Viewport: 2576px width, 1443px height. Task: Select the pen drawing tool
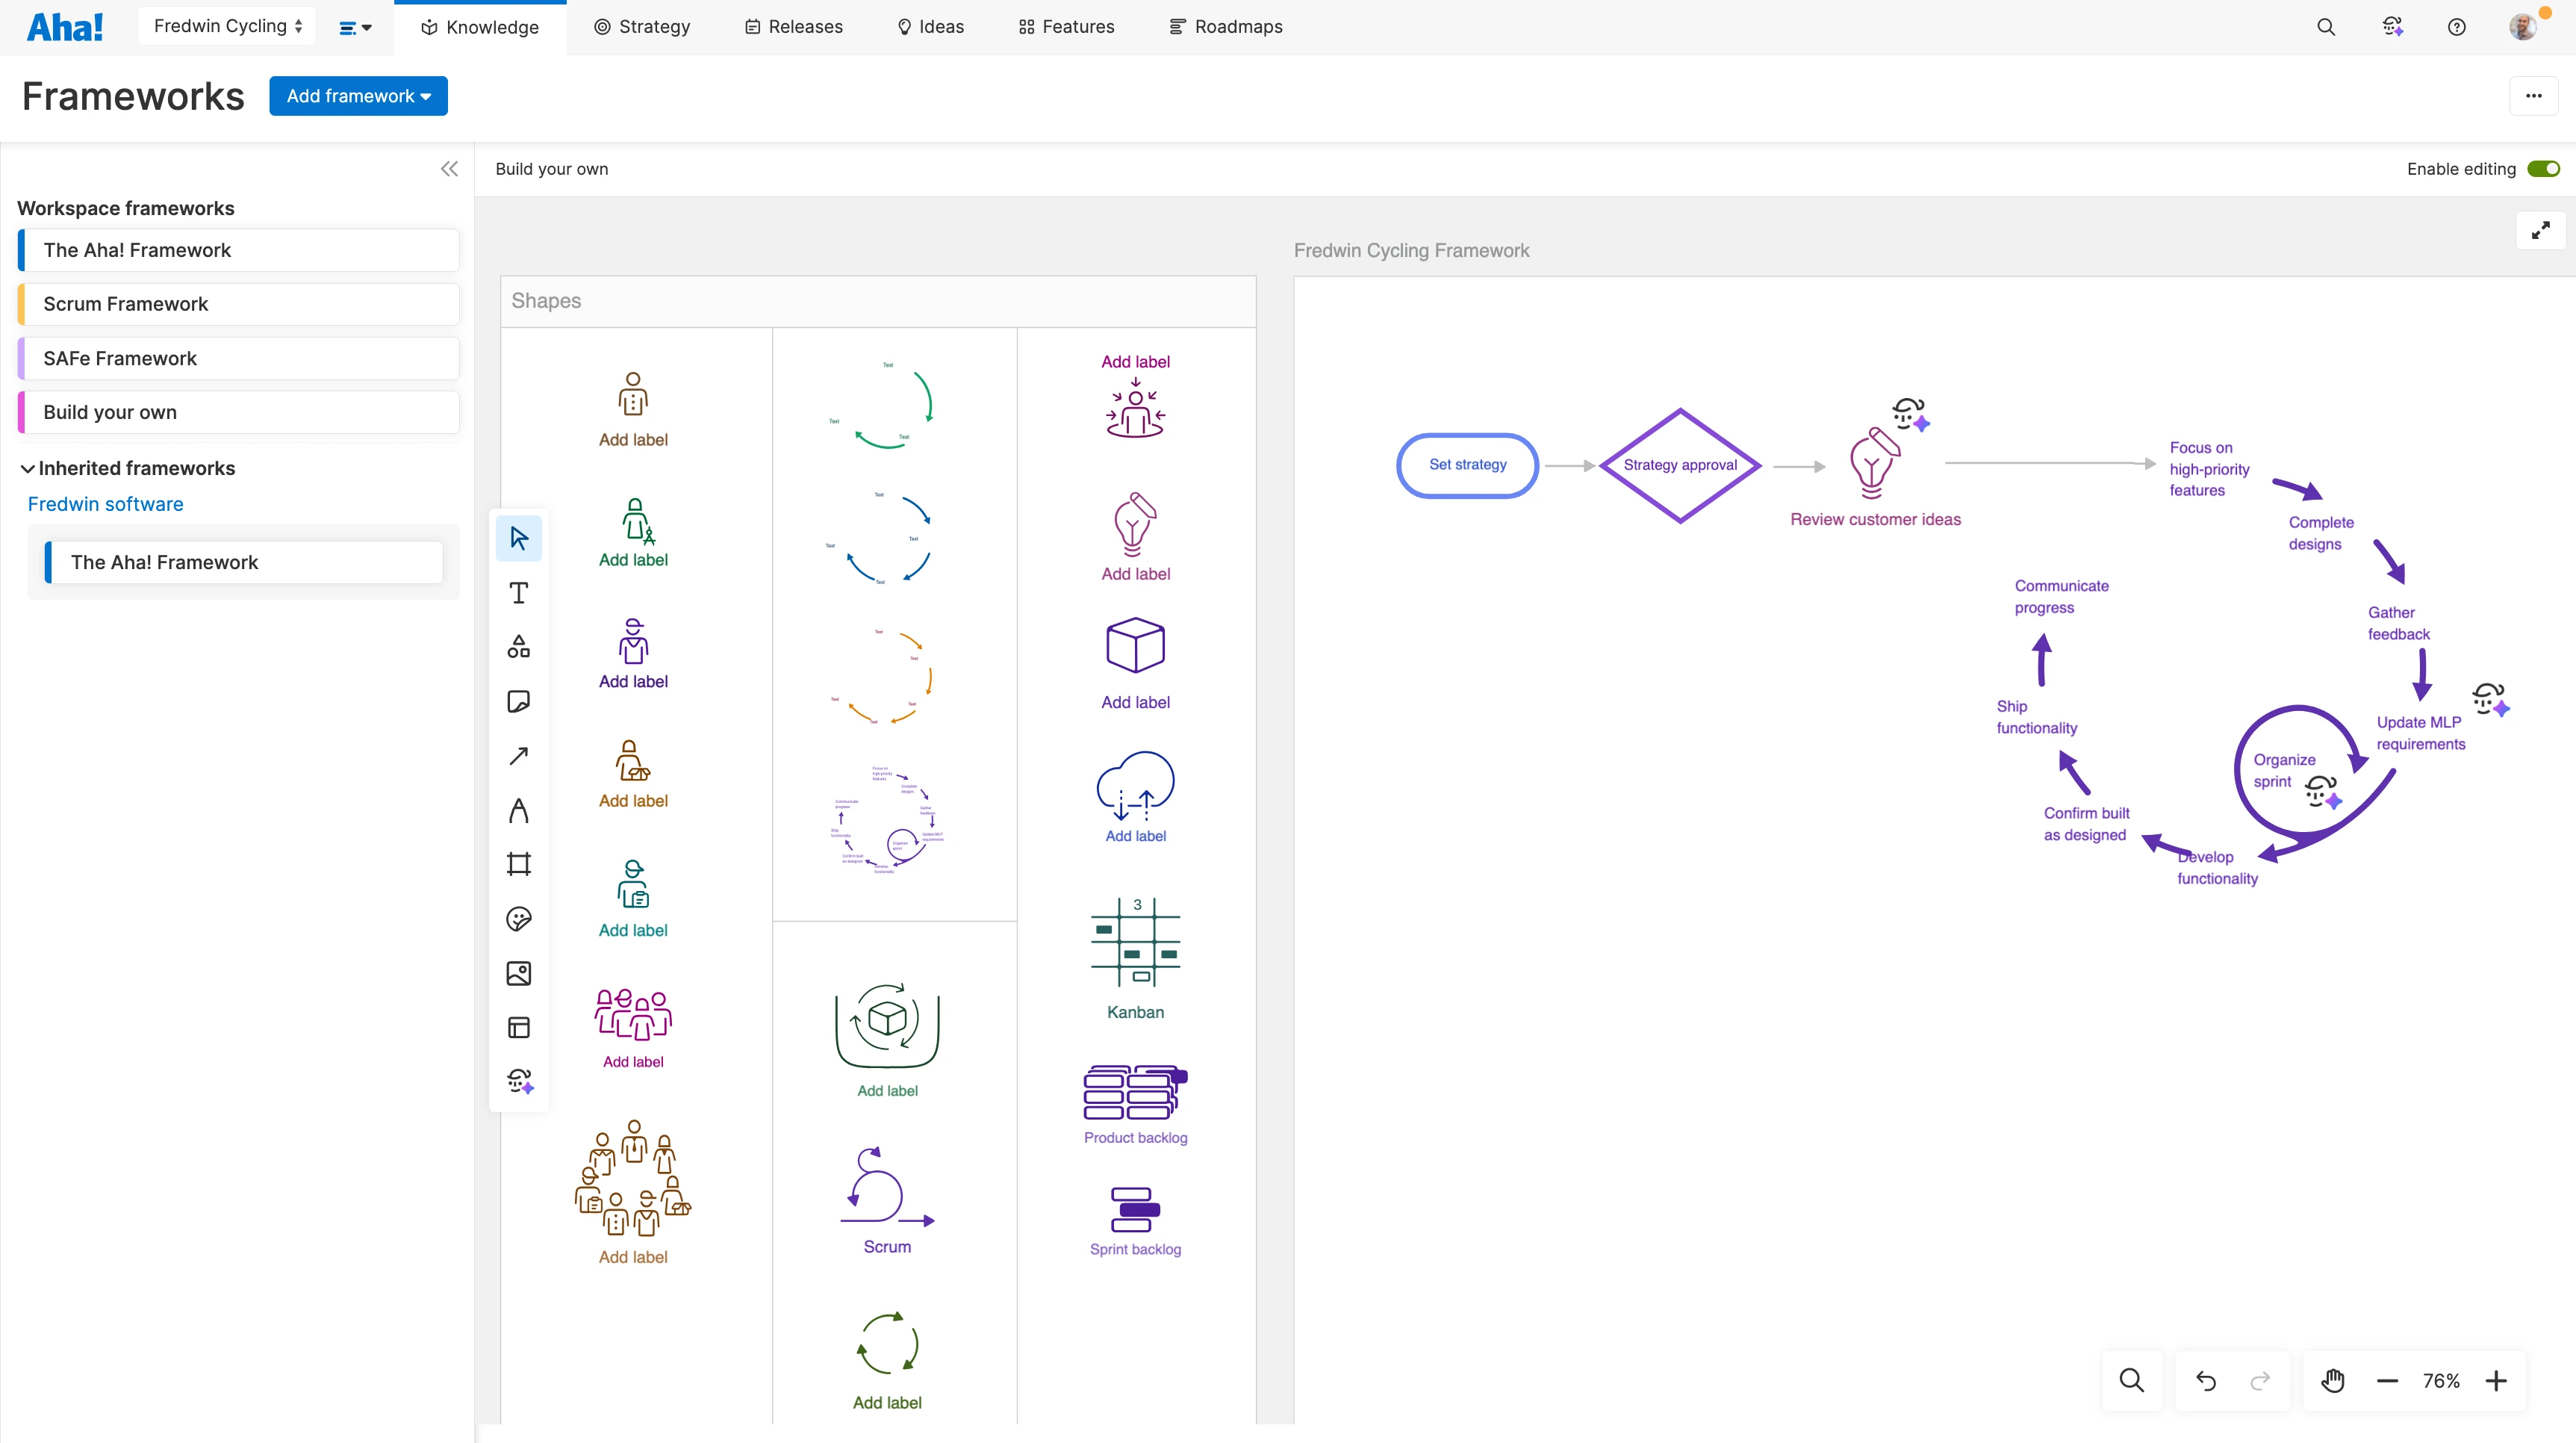click(x=518, y=810)
